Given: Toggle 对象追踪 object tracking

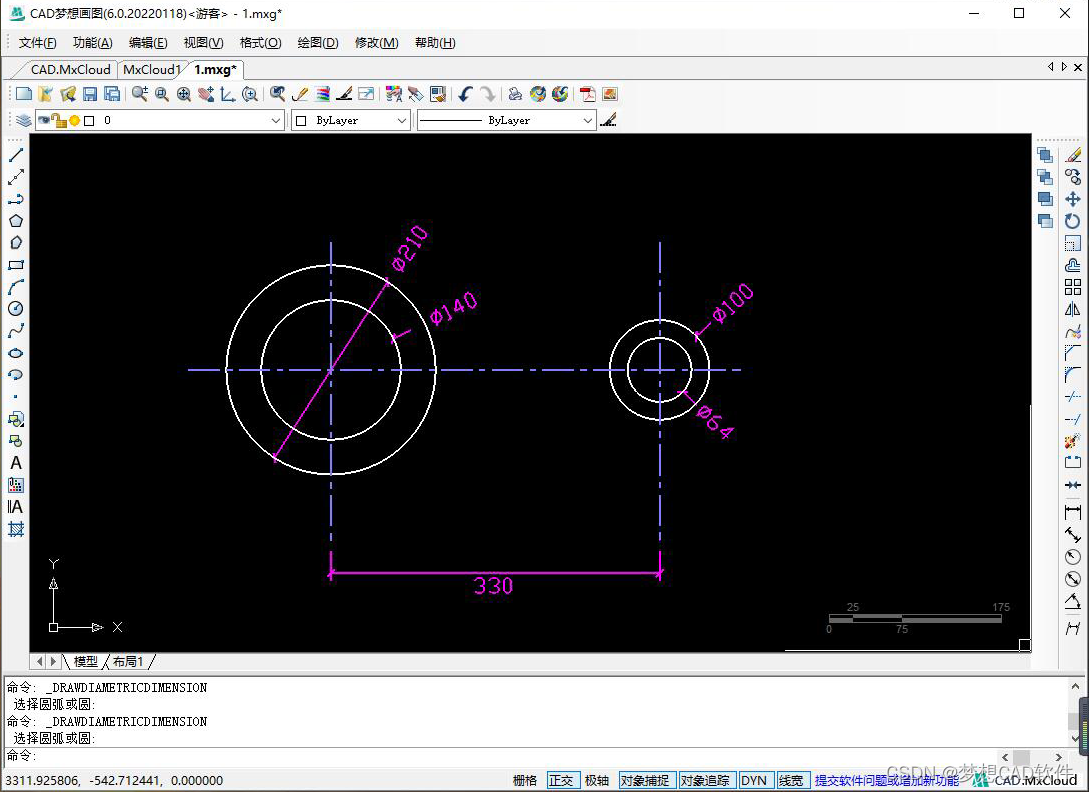Looking at the screenshot, I should (705, 780).
